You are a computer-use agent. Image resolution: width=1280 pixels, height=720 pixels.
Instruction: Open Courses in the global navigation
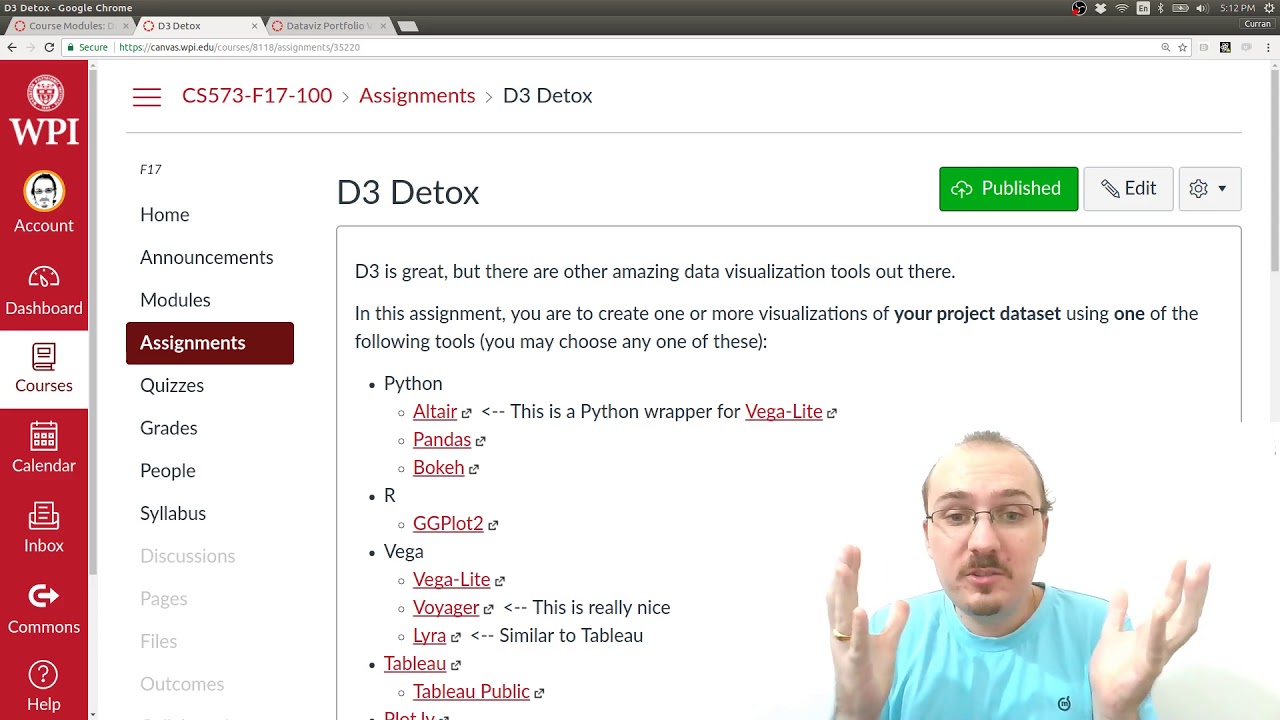(44, 368)
